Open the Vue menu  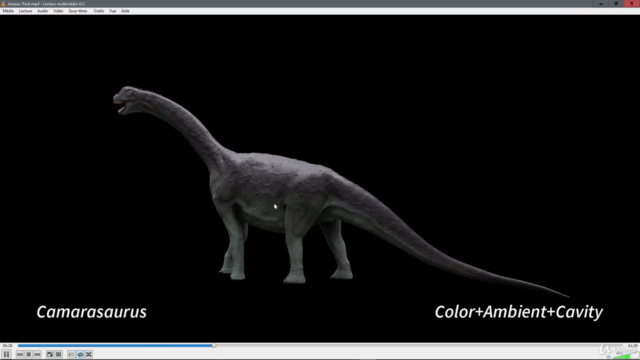(113, 11)
